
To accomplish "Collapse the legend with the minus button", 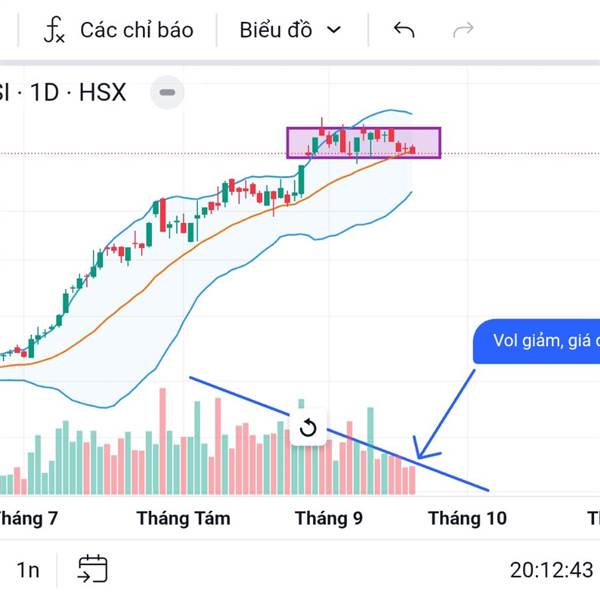I will 167,93.
